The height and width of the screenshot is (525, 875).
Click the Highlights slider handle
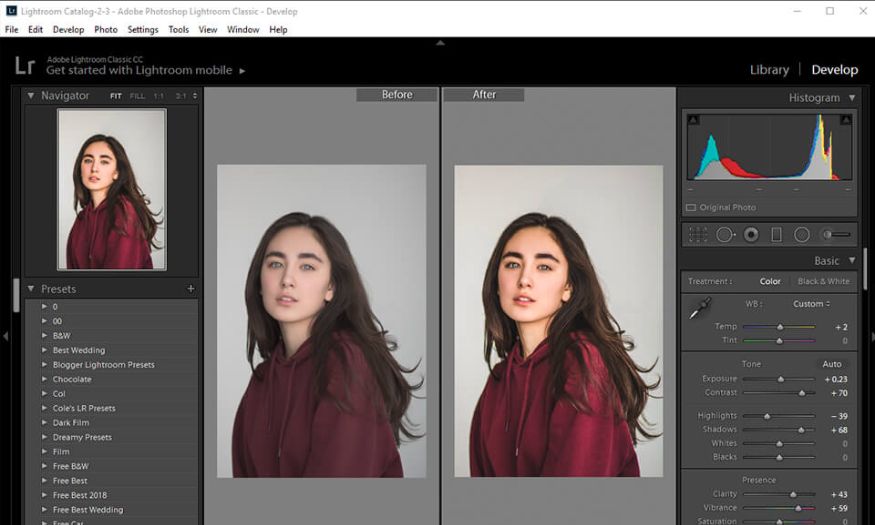coord(767,416)
